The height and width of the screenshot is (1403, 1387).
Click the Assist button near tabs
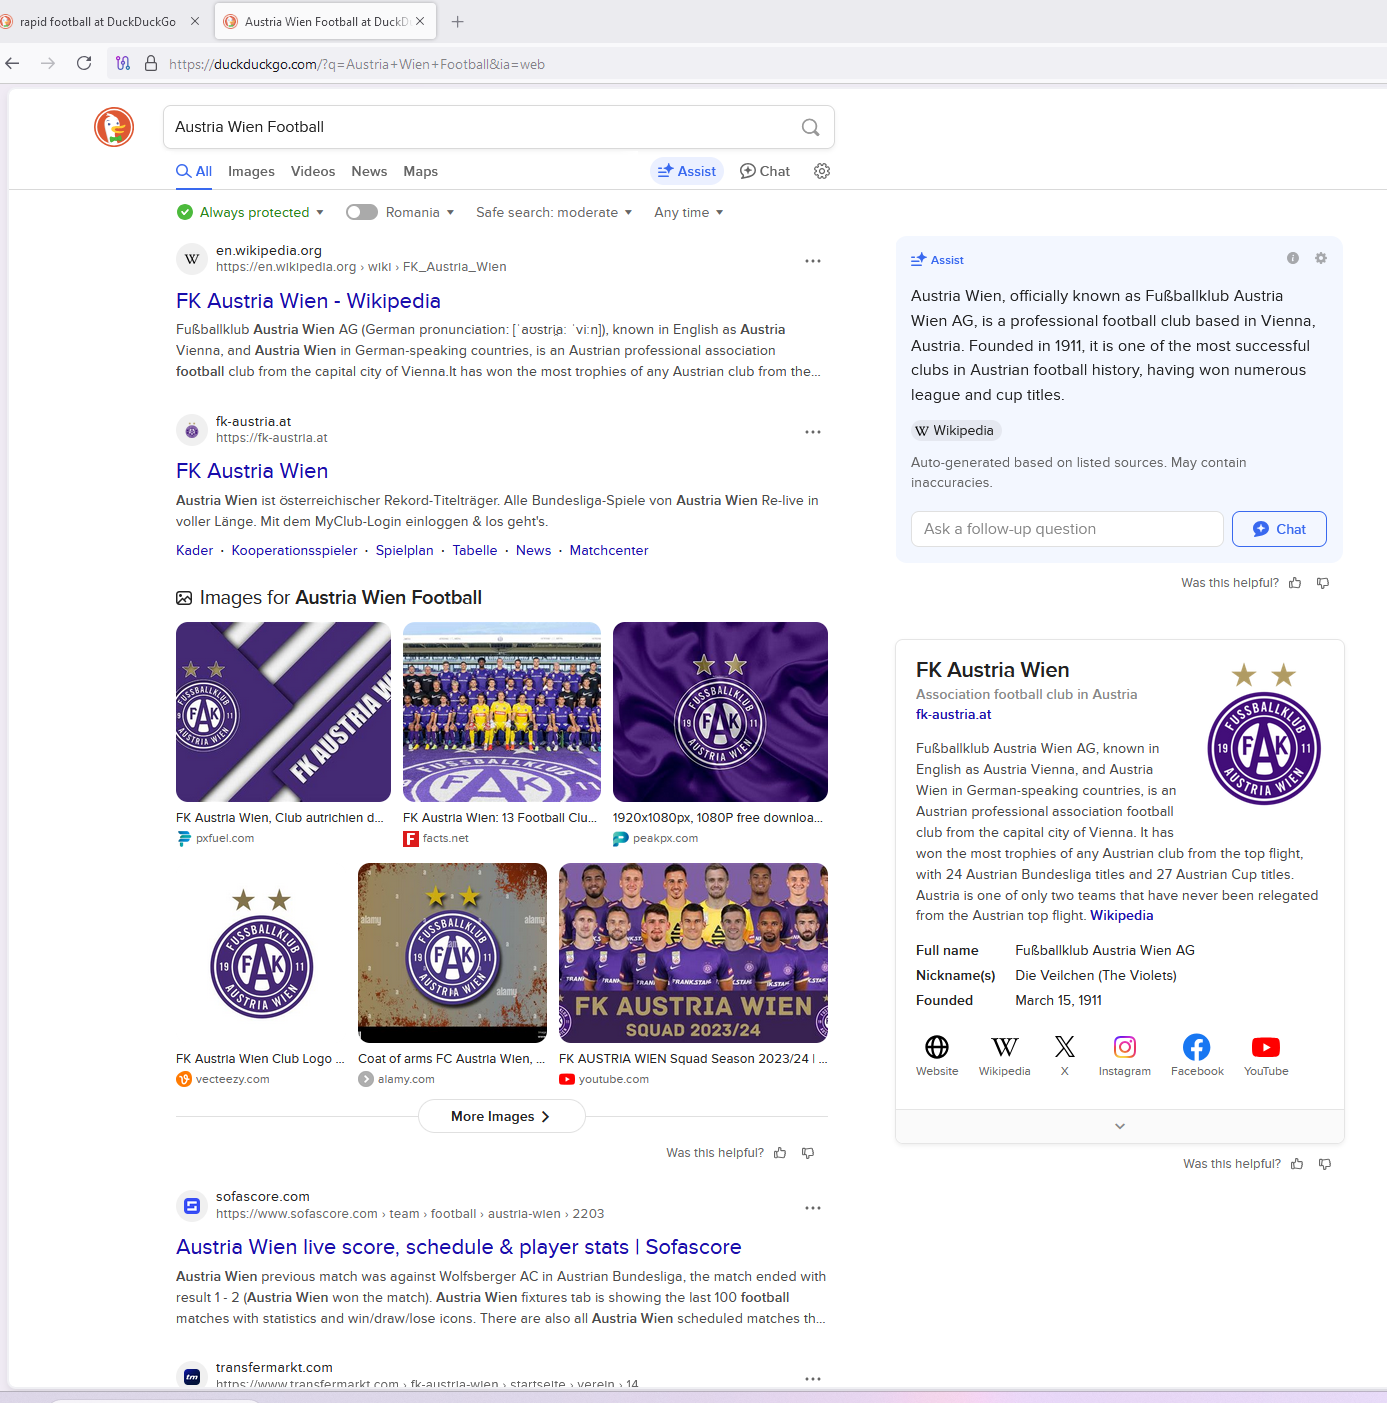click(687, 171)
